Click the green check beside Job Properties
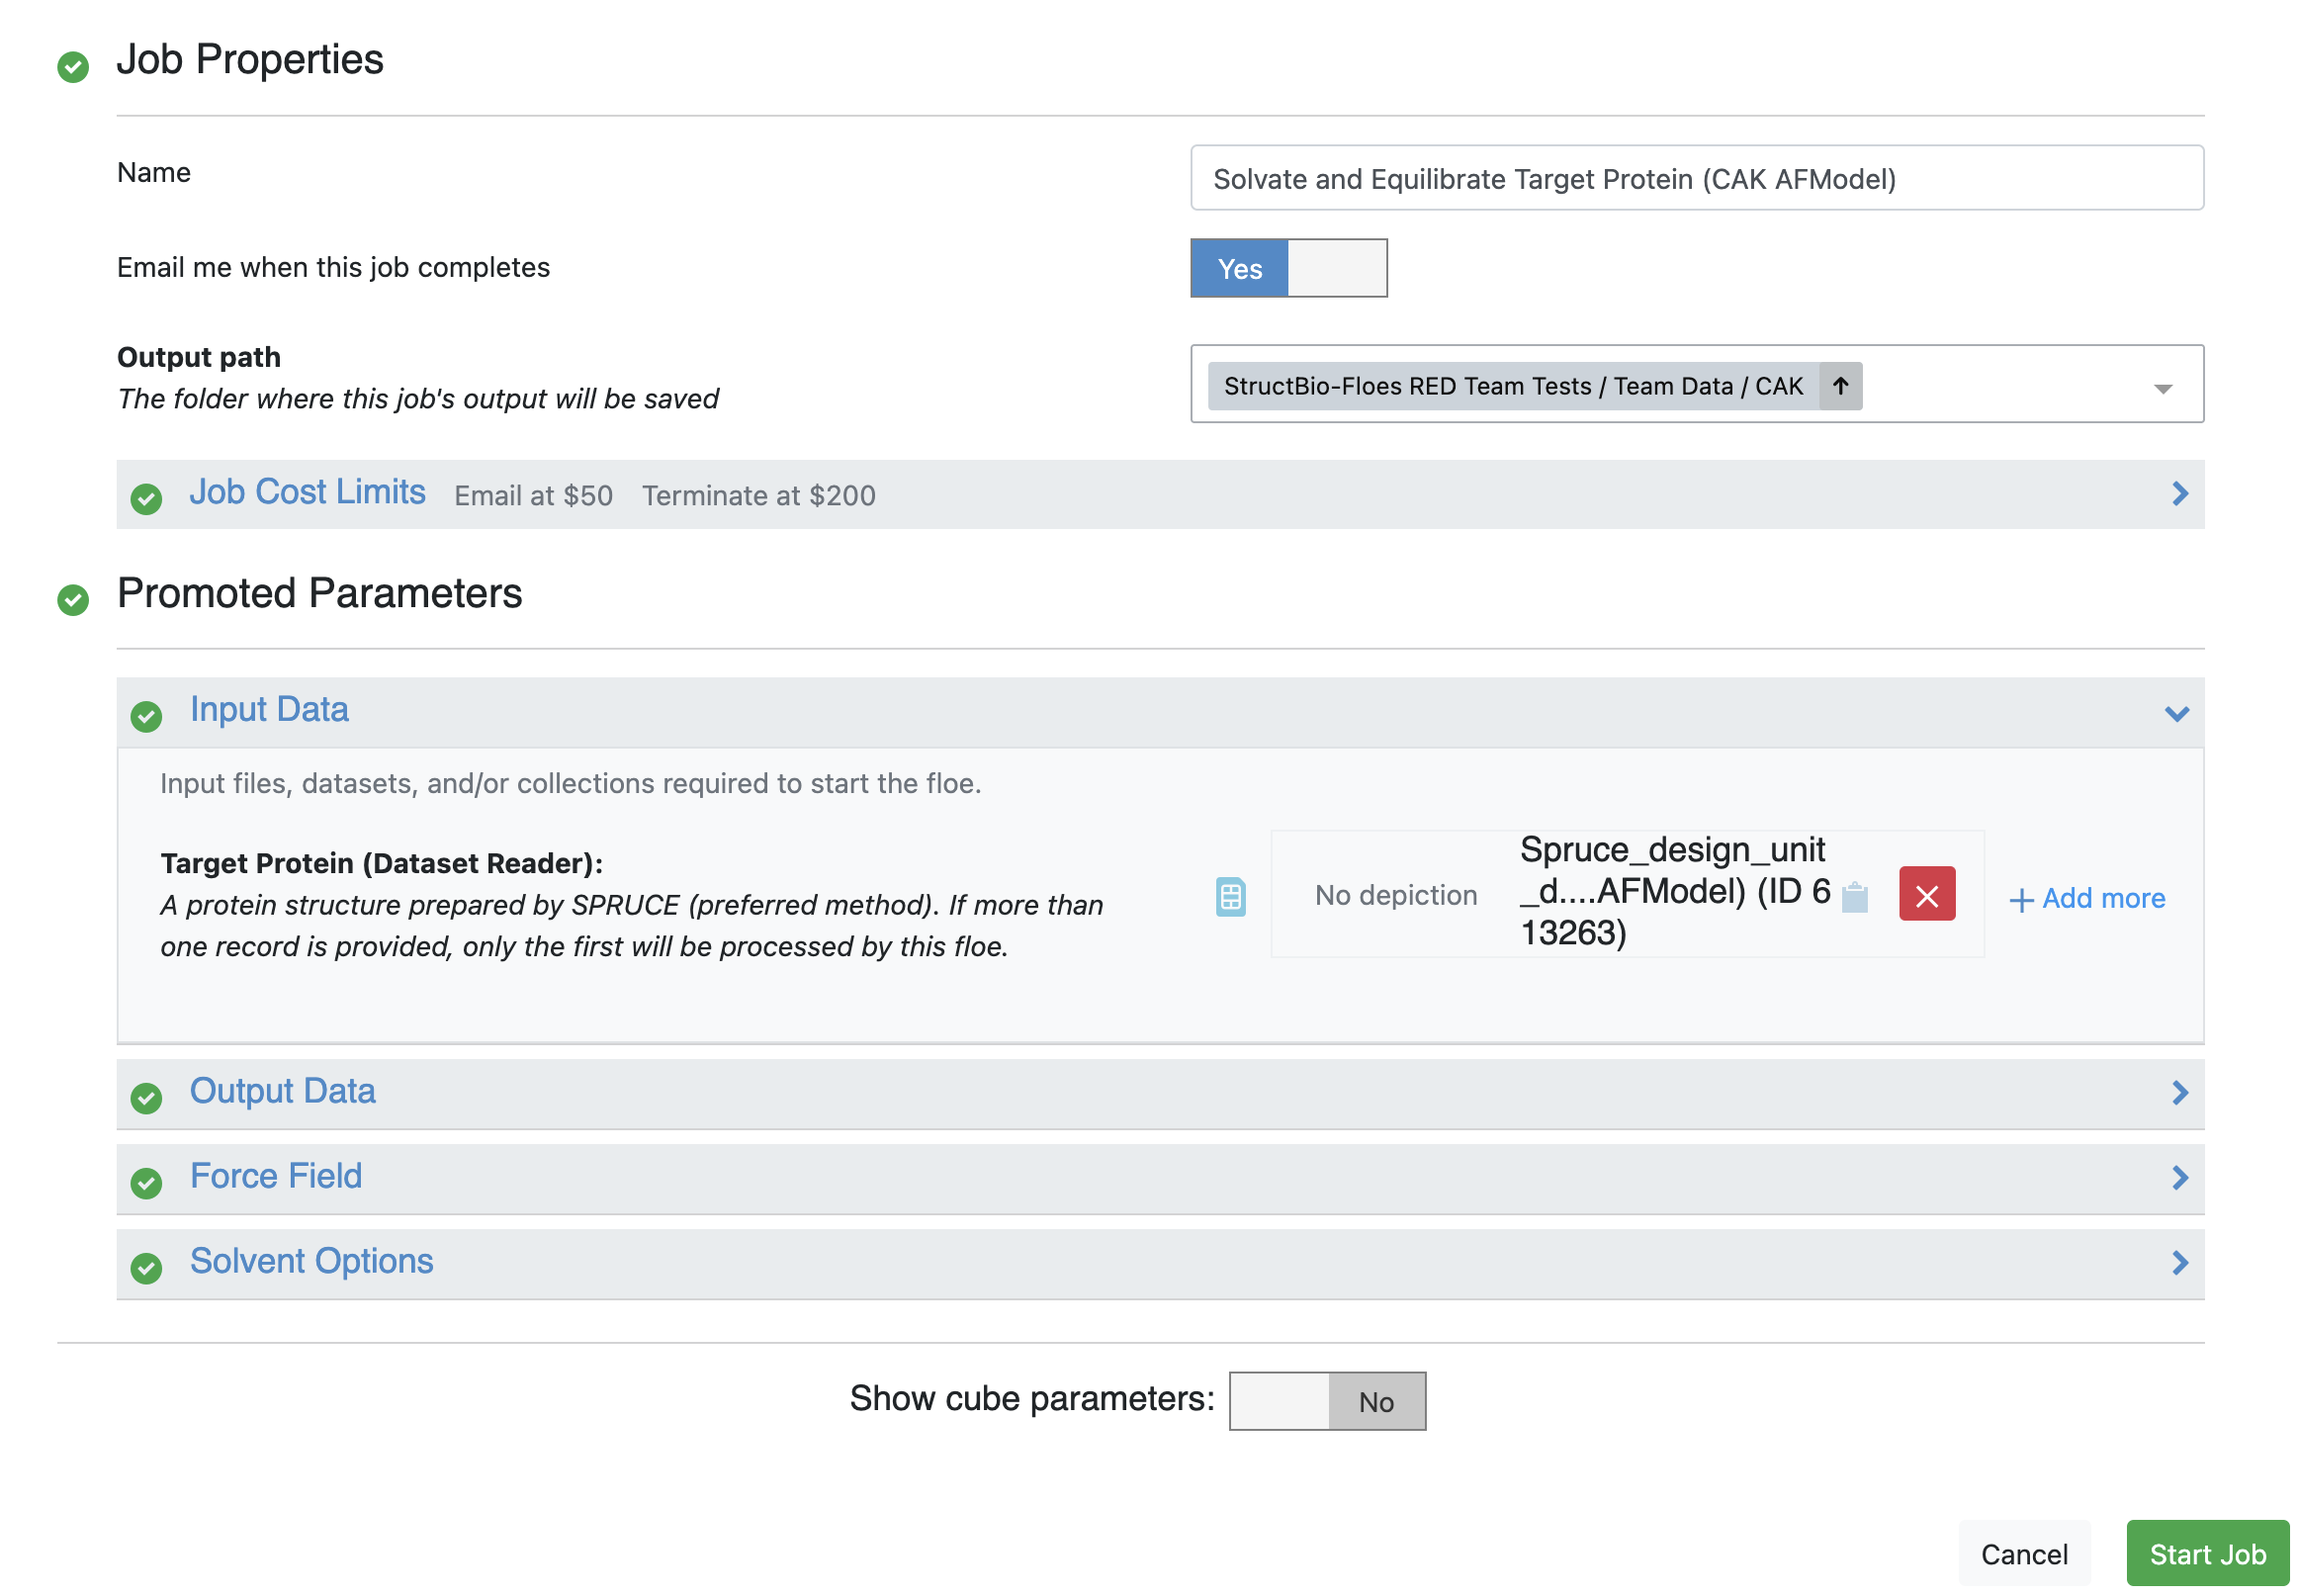Viewport: 2298px width, 1596px height. tap(73, 67)
